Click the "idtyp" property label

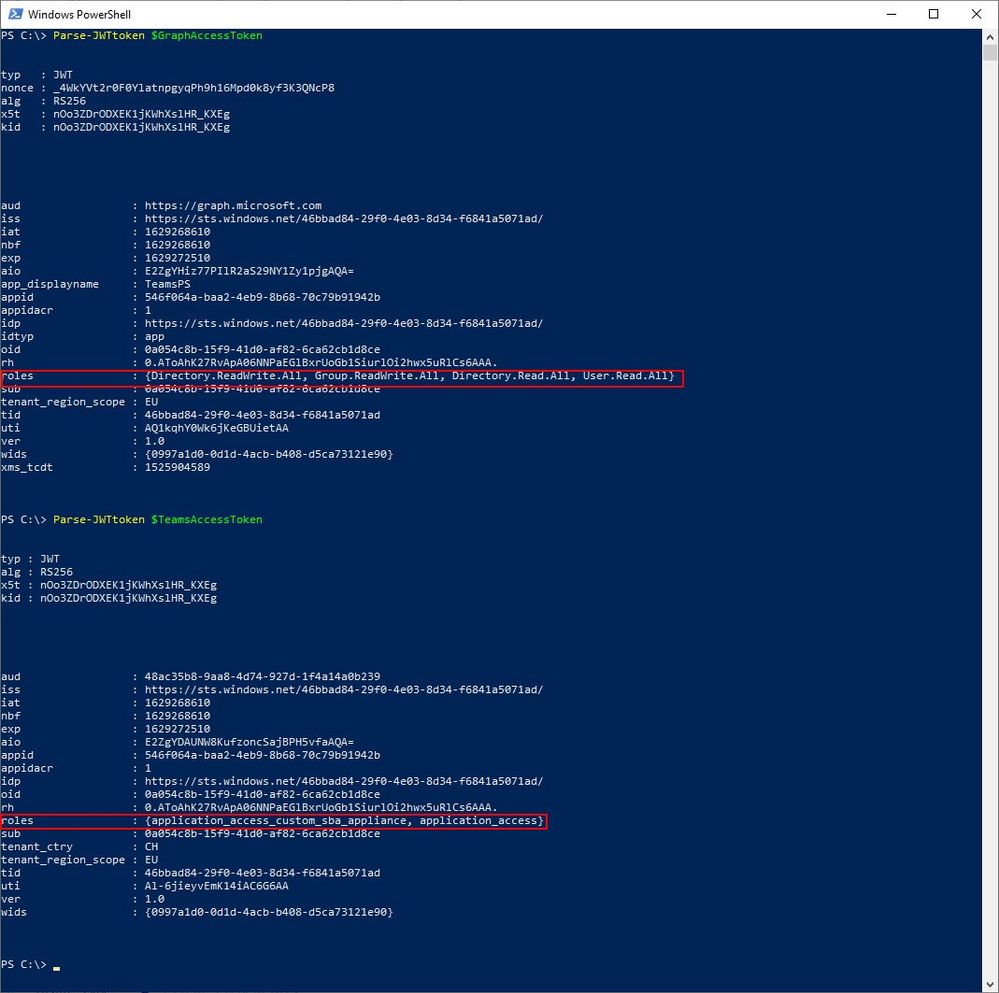pyautogui.click(x=17, y=336)
